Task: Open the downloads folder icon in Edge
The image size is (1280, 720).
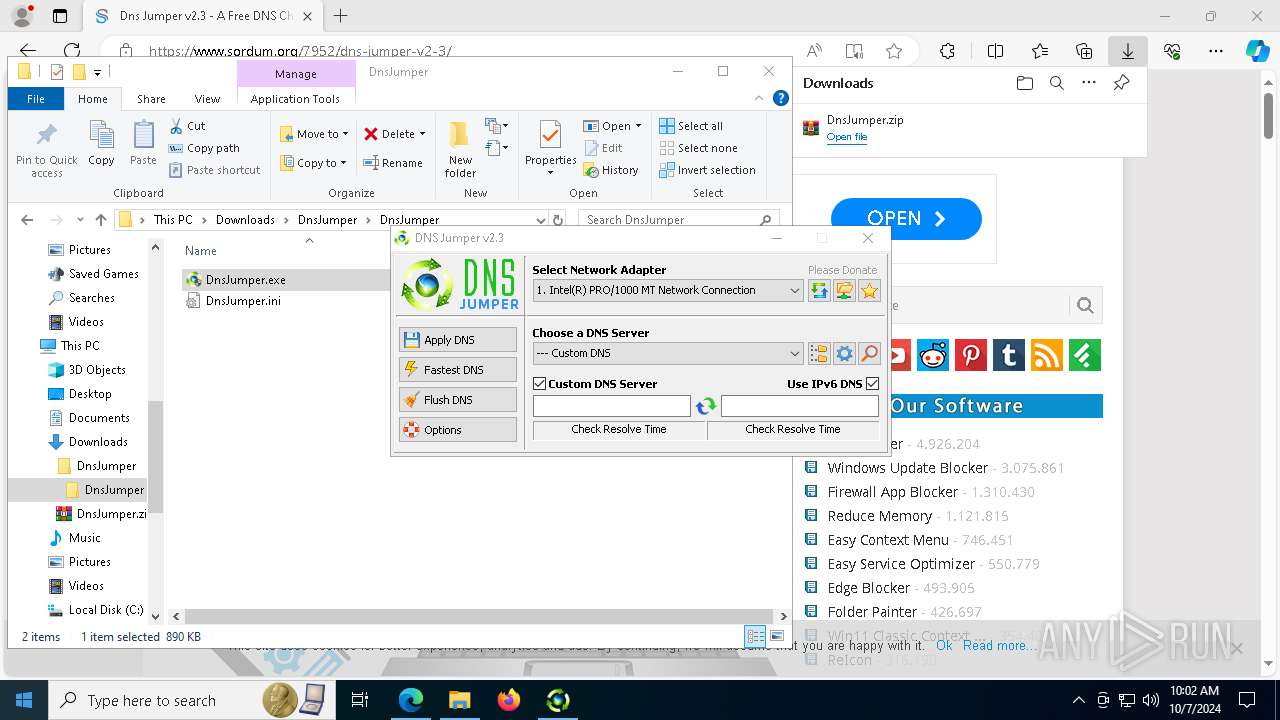Action: pos(1024,83)
